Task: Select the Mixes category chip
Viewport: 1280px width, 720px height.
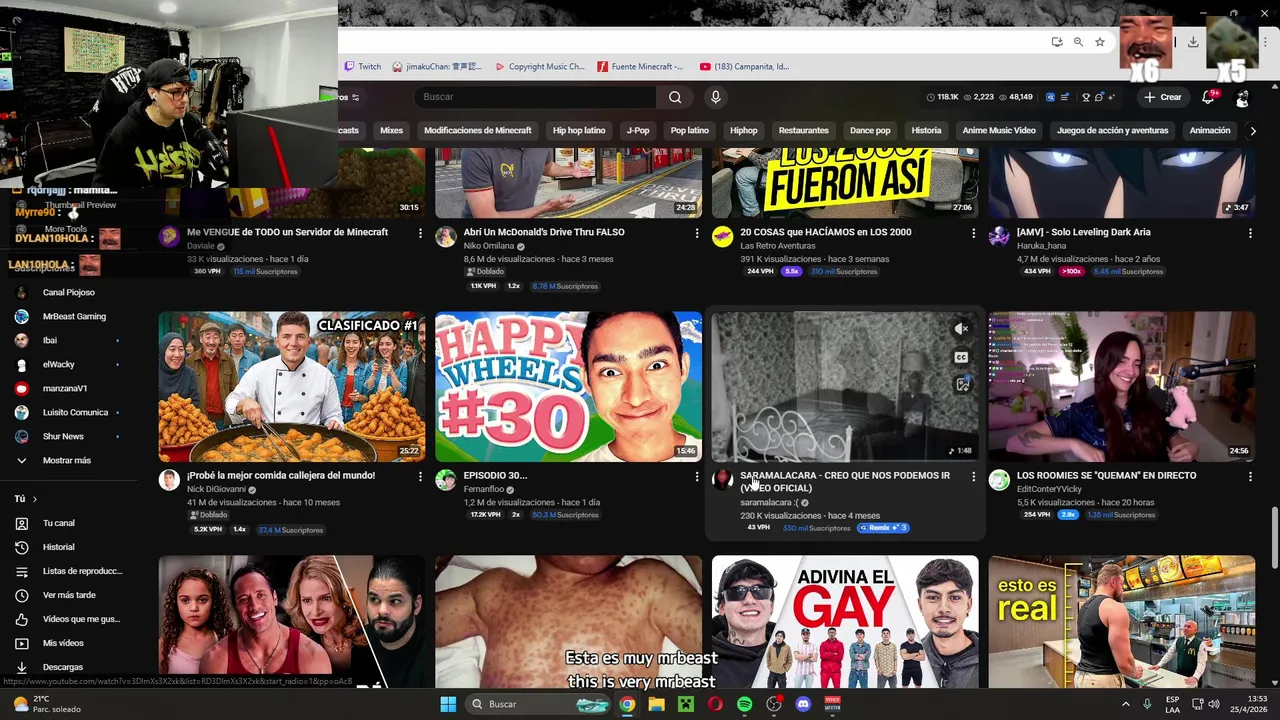Action: coord(391,130)
